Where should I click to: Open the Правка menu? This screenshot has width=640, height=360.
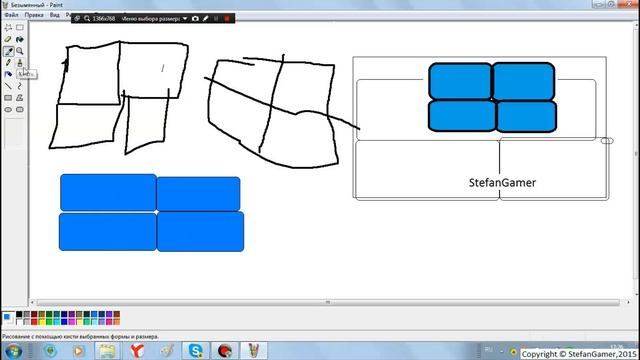pos(34,15)
